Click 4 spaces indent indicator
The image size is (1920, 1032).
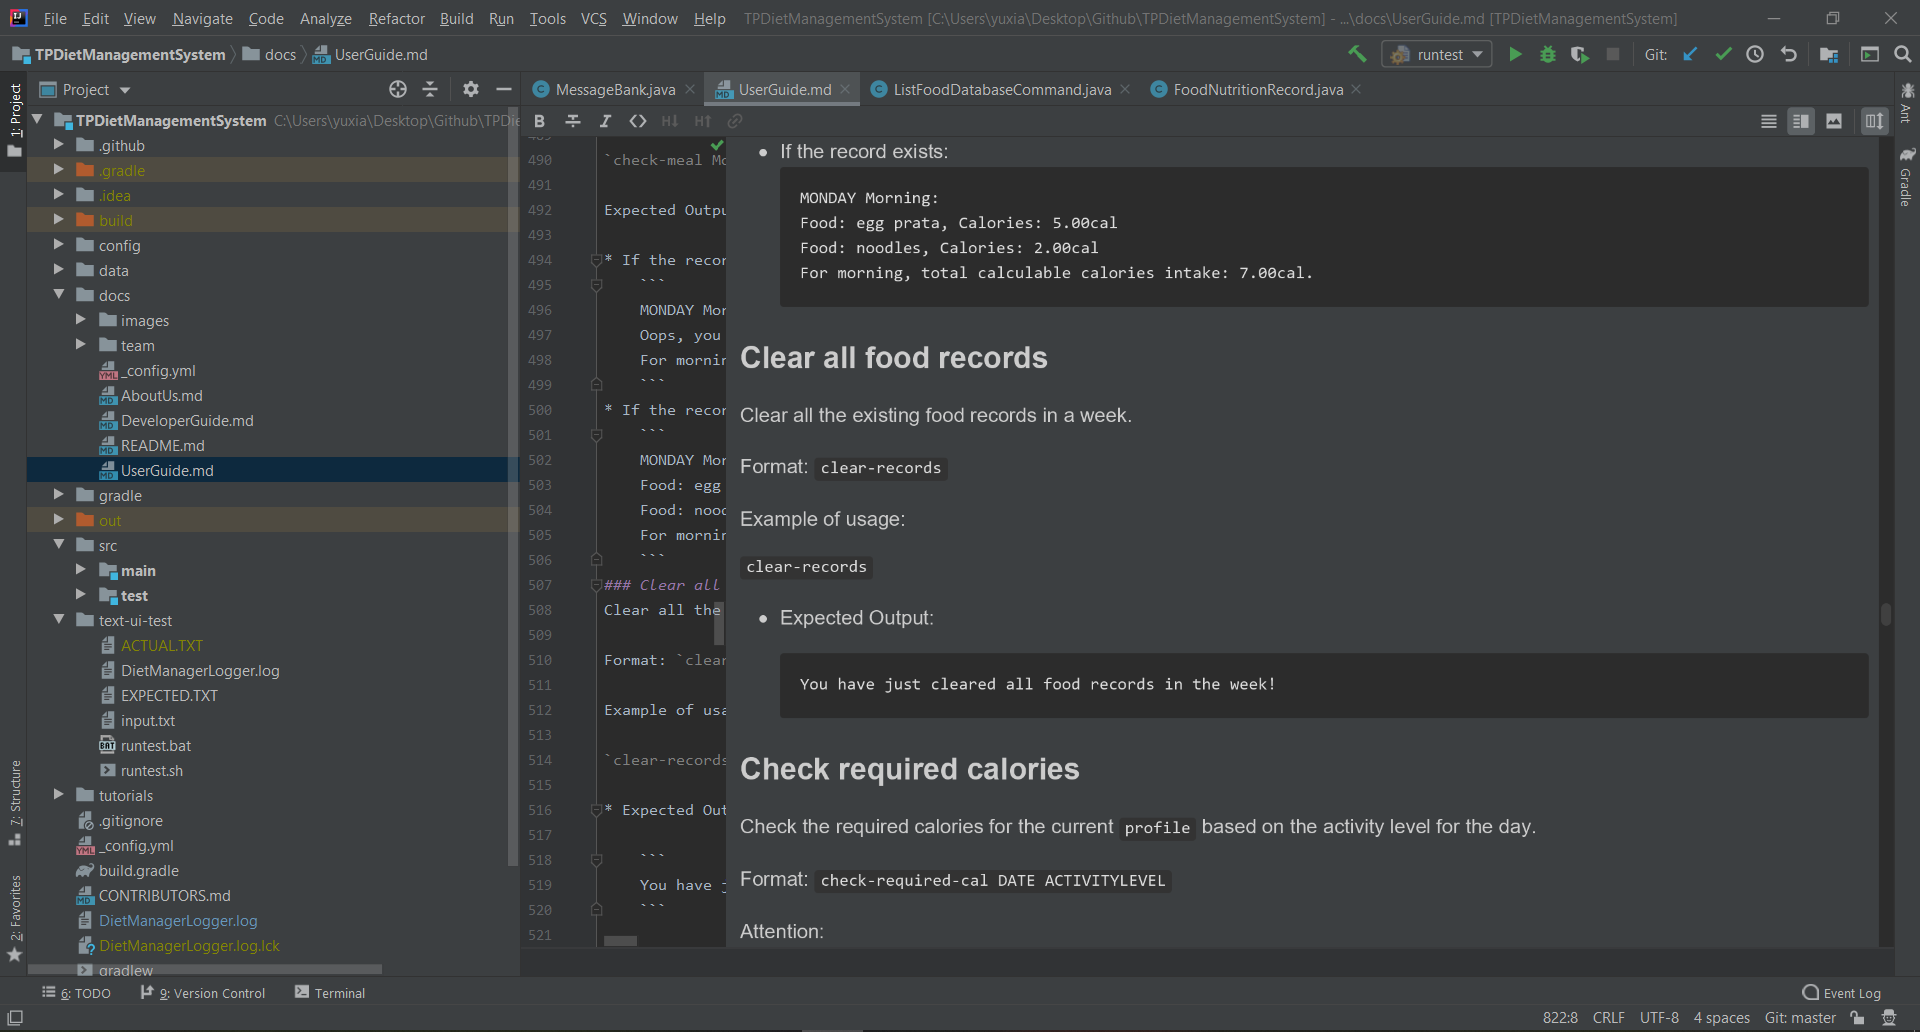(x=1721, y=1018)
